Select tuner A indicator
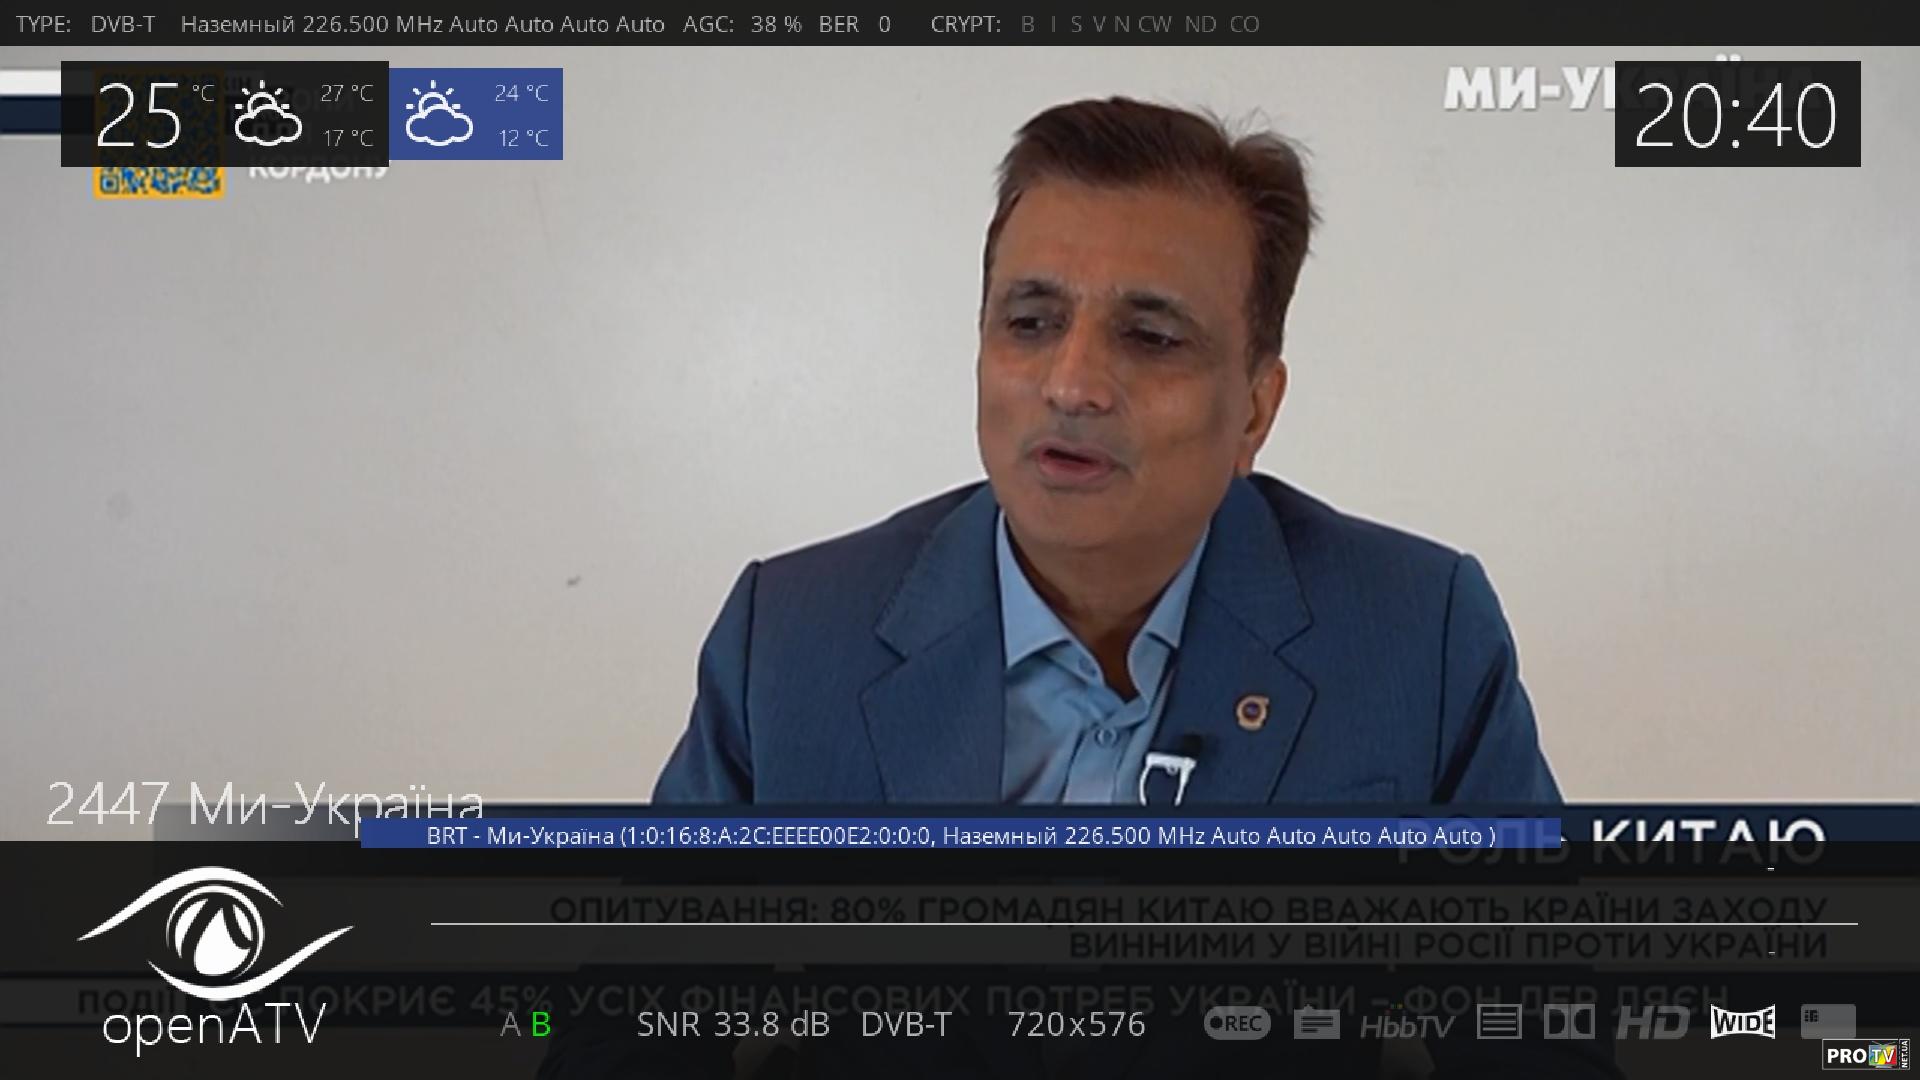The height and width of the screenshot is (1080, 1920). (x=510, y=1024)
